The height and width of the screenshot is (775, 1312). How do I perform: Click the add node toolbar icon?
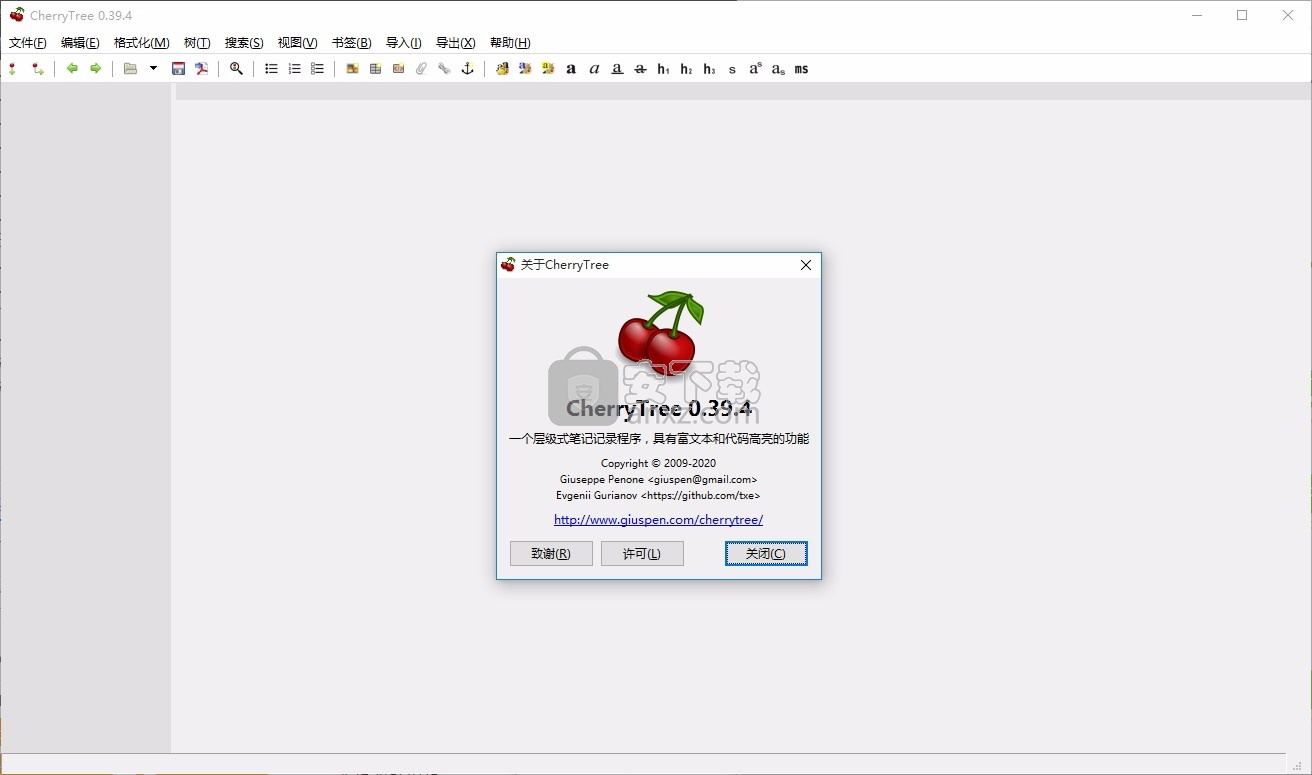click(x=13, y=69)
